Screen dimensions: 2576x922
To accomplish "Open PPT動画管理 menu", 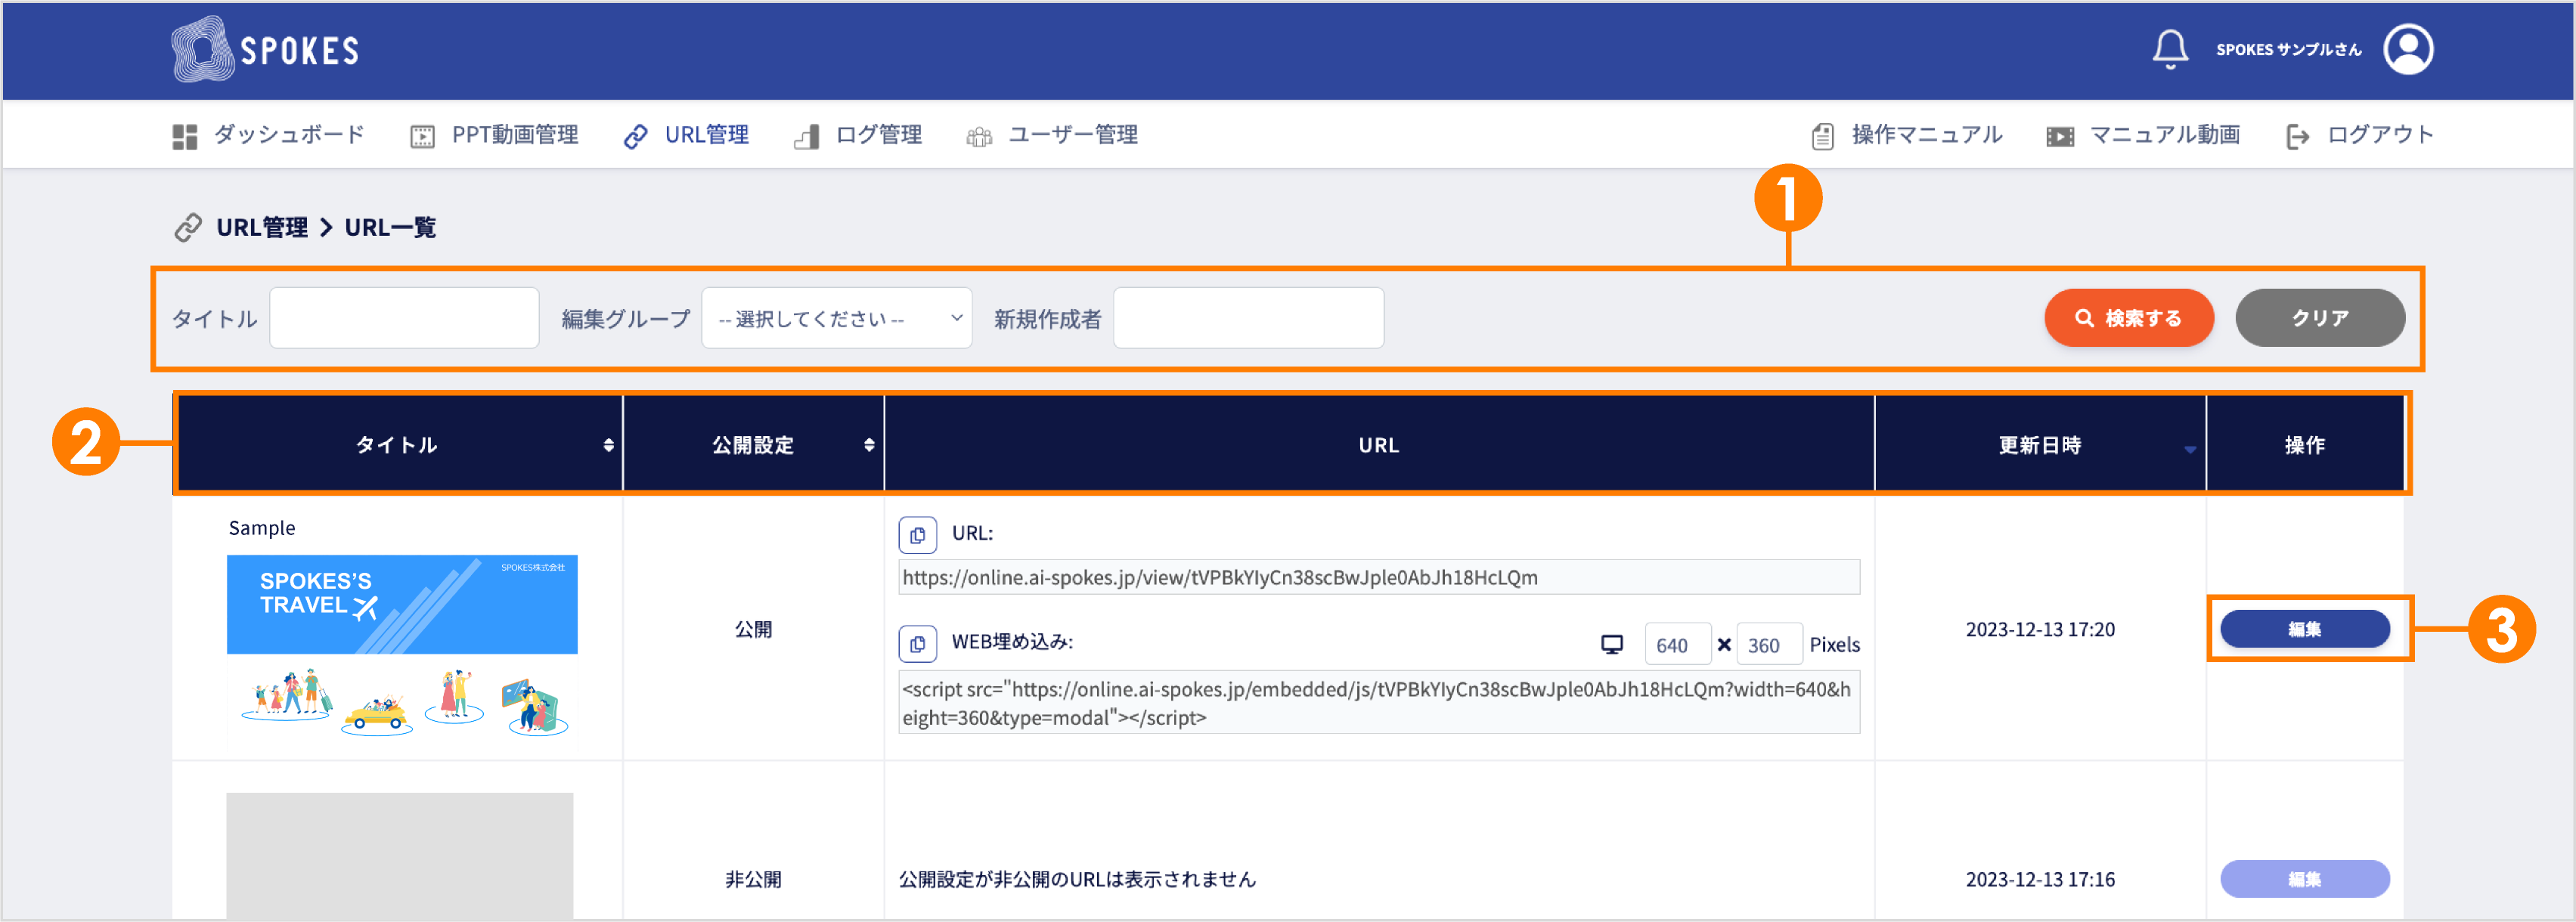I will (x=515, y=135).
